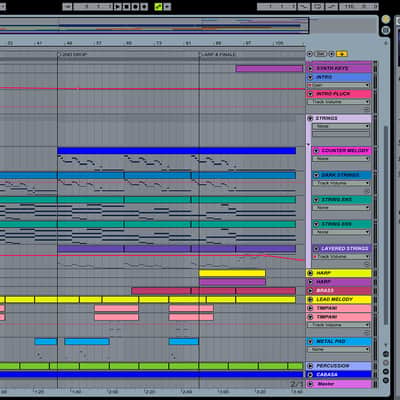Screen dimensions: 400x400
Task: Unfold the CABASA track
Action: 310,375
